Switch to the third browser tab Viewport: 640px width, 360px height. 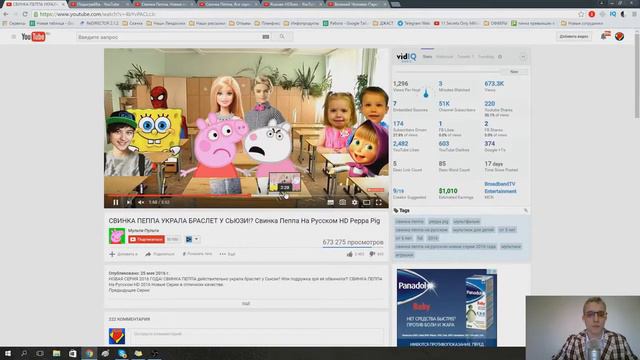click(163, 4)
